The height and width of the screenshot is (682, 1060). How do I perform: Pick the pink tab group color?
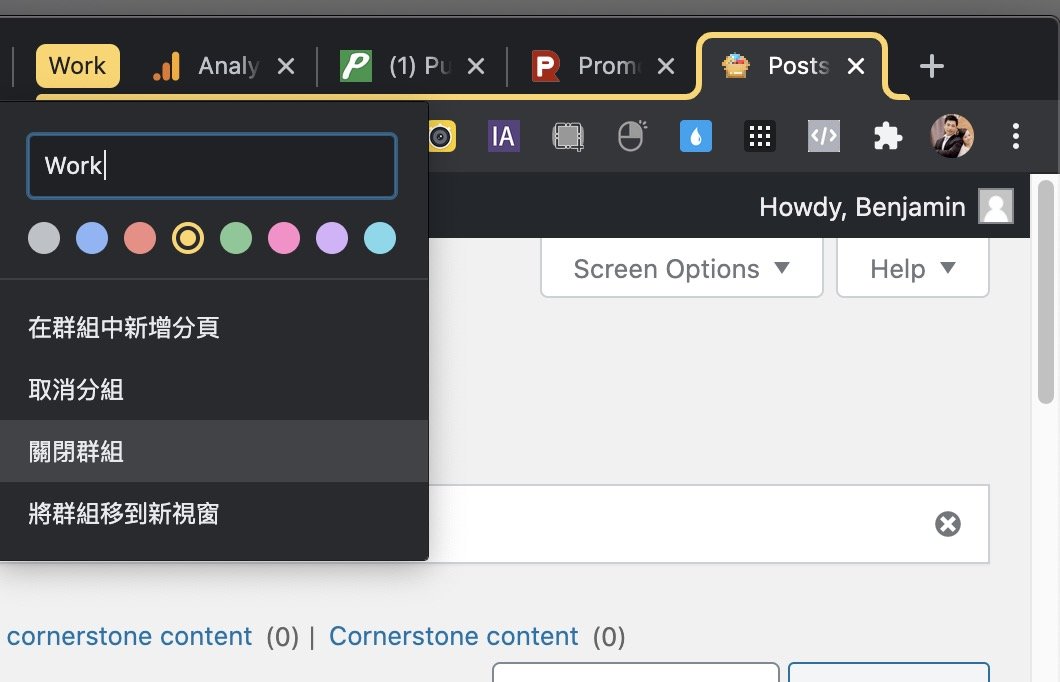coord(284,238)
